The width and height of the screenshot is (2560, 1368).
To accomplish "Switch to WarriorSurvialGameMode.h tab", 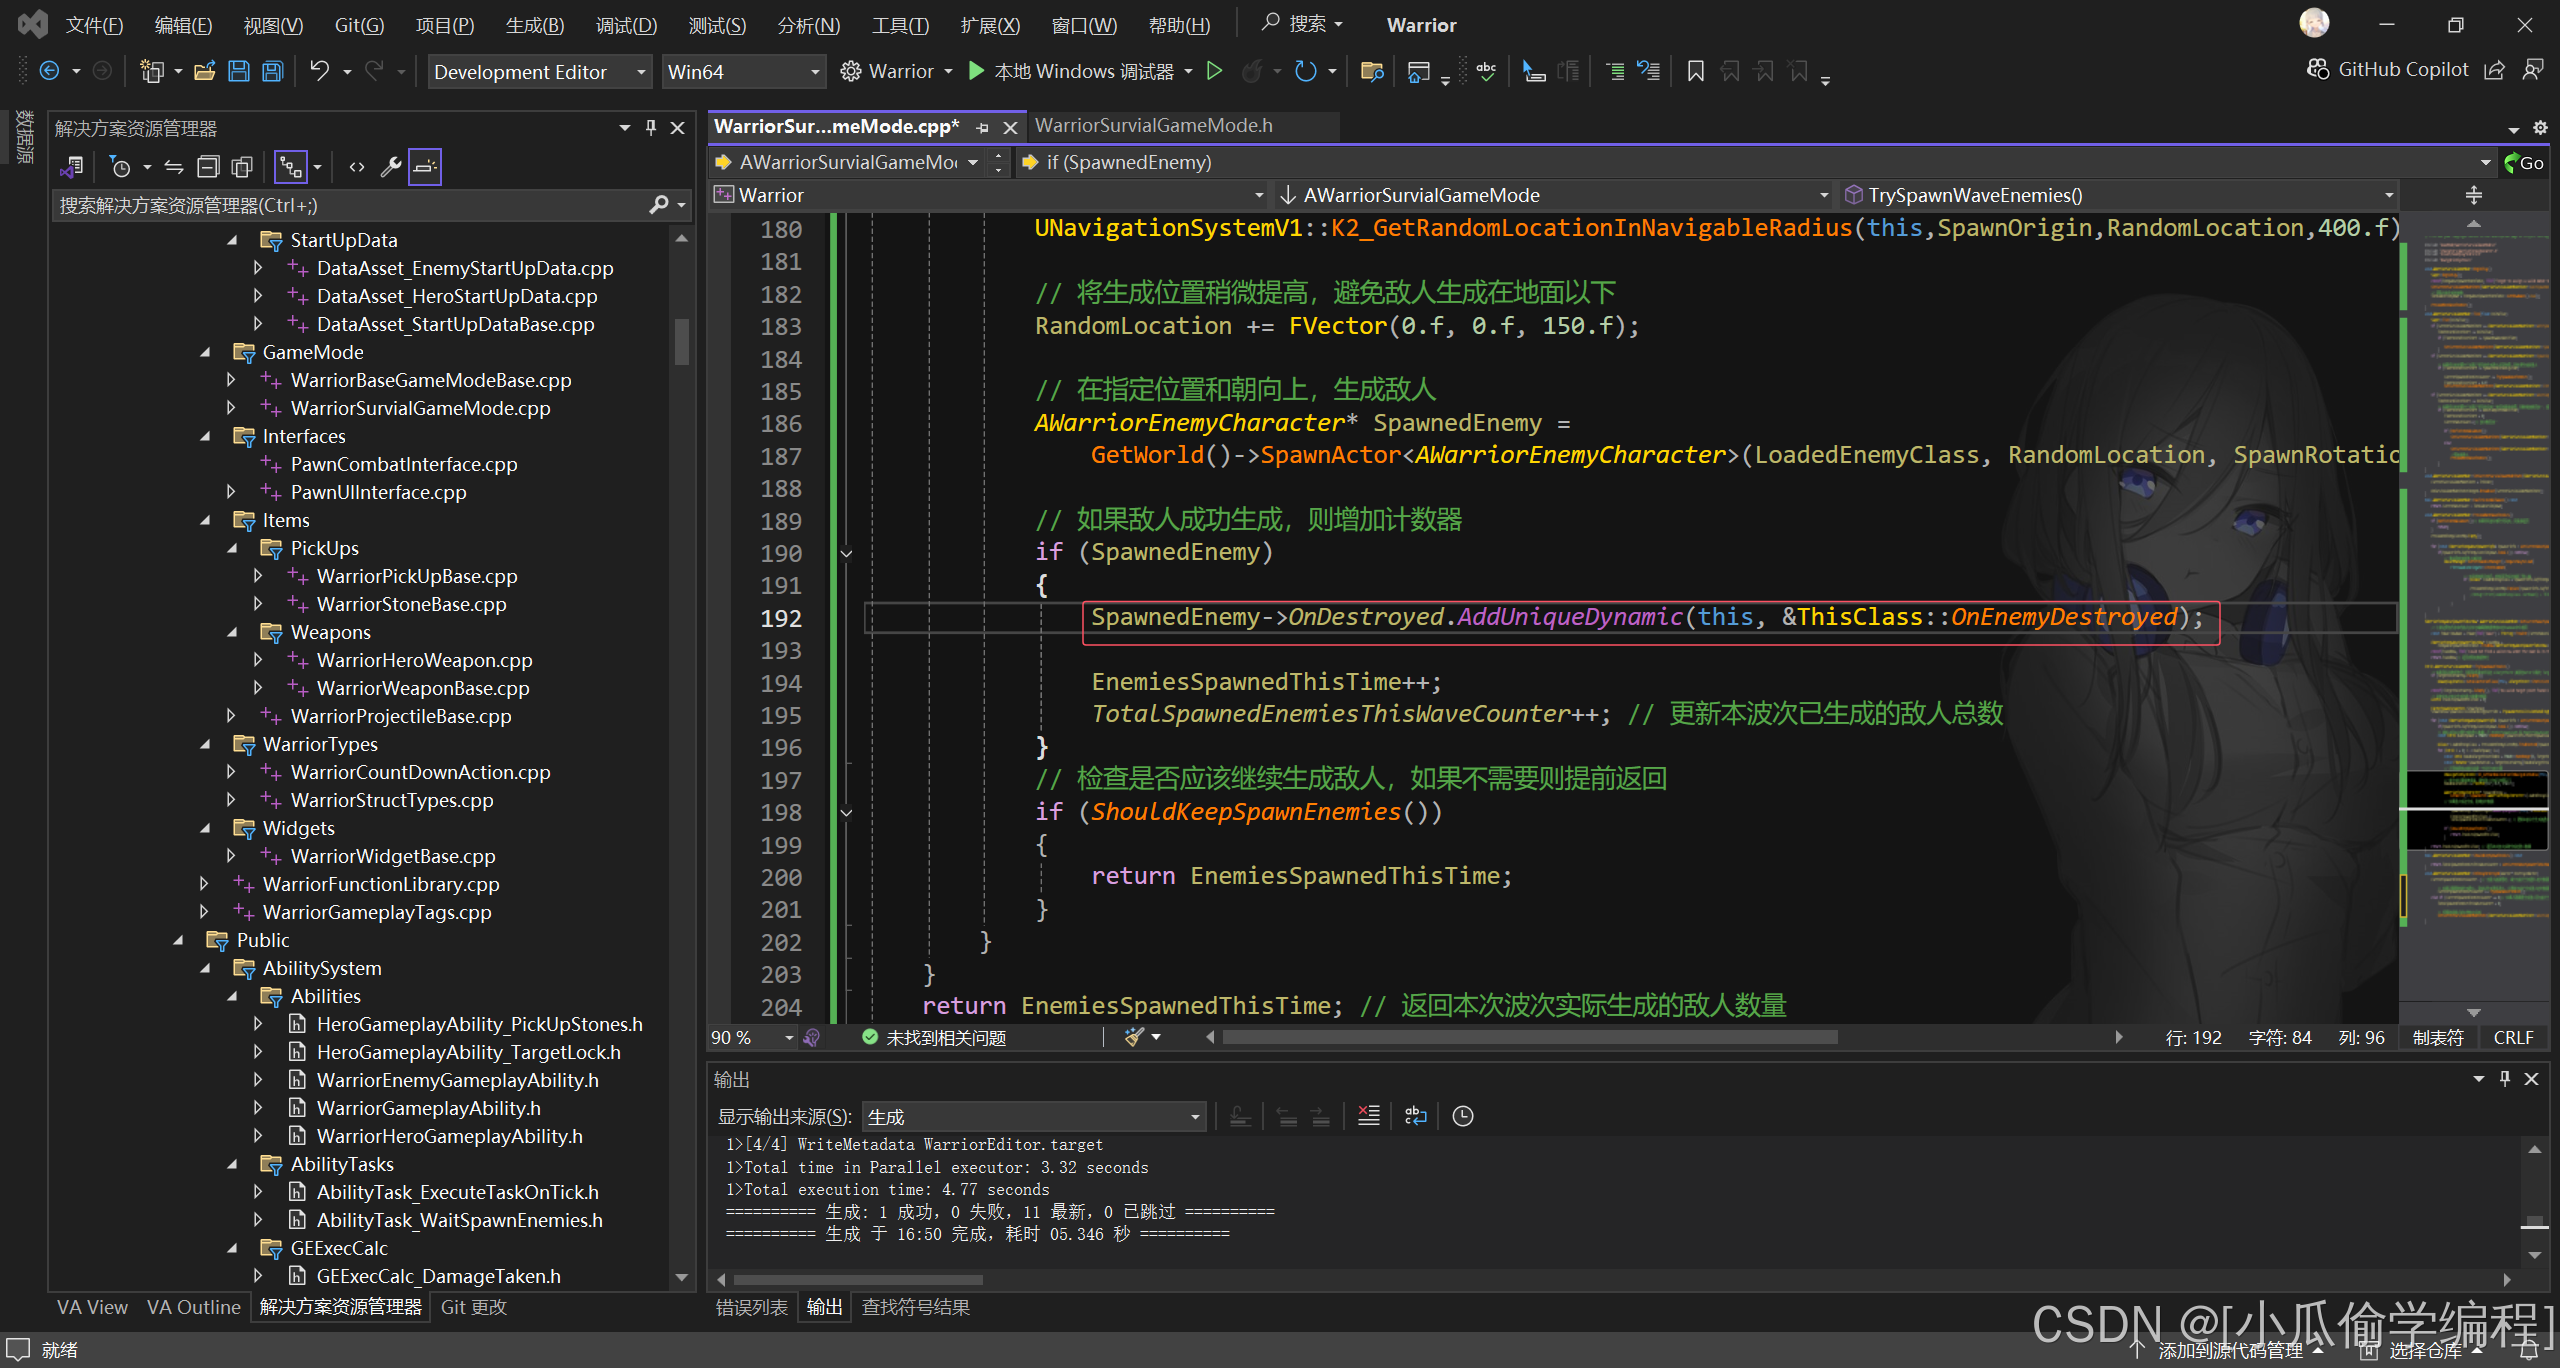I will coord(1153,125).
